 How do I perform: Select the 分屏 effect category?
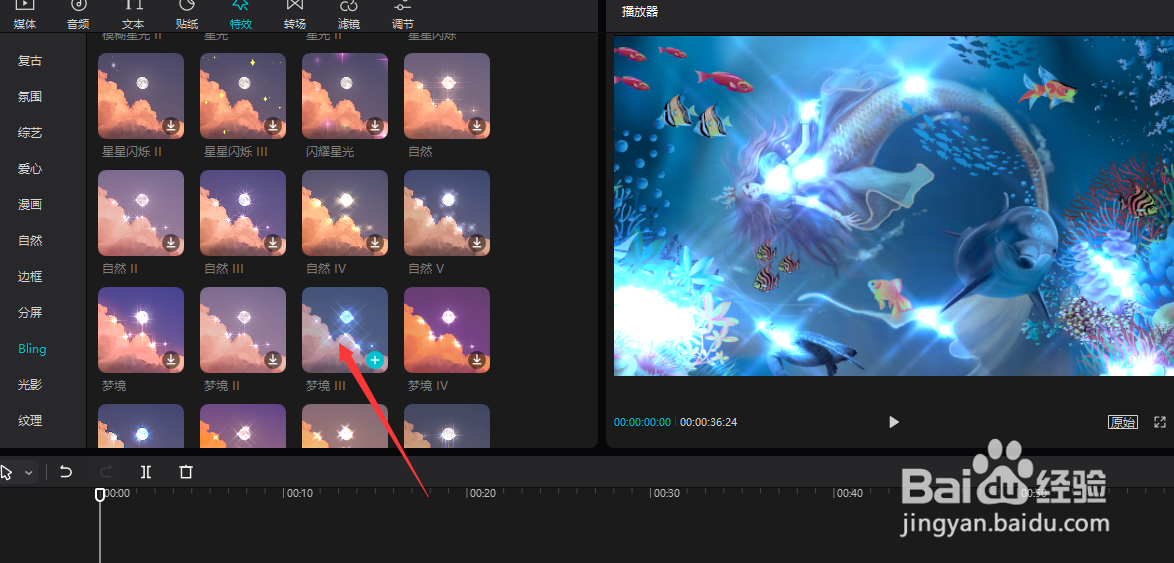[x=30, y=312]
